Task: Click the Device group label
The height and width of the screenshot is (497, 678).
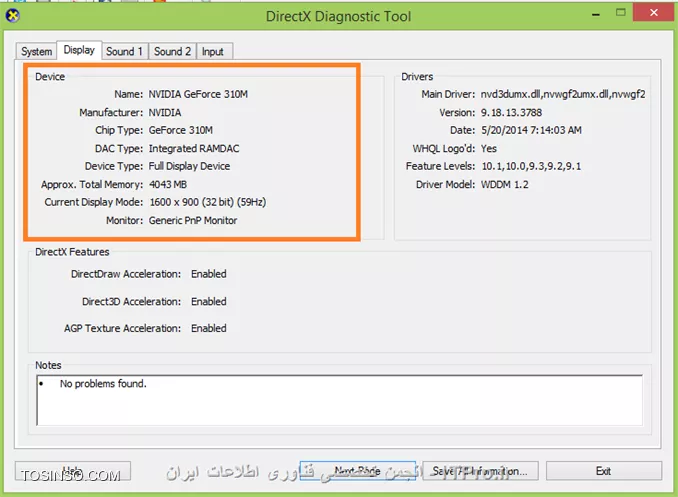Action: click(50, 77)
